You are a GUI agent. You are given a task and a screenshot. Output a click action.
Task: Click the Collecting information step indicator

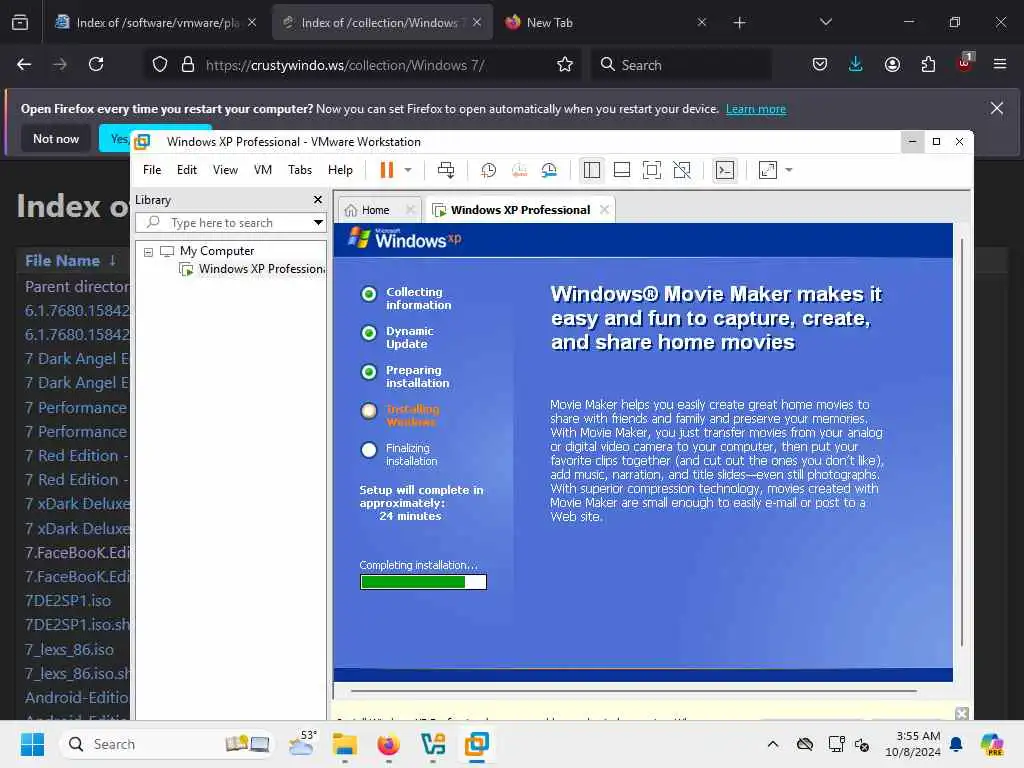click(x=369, y=294)
